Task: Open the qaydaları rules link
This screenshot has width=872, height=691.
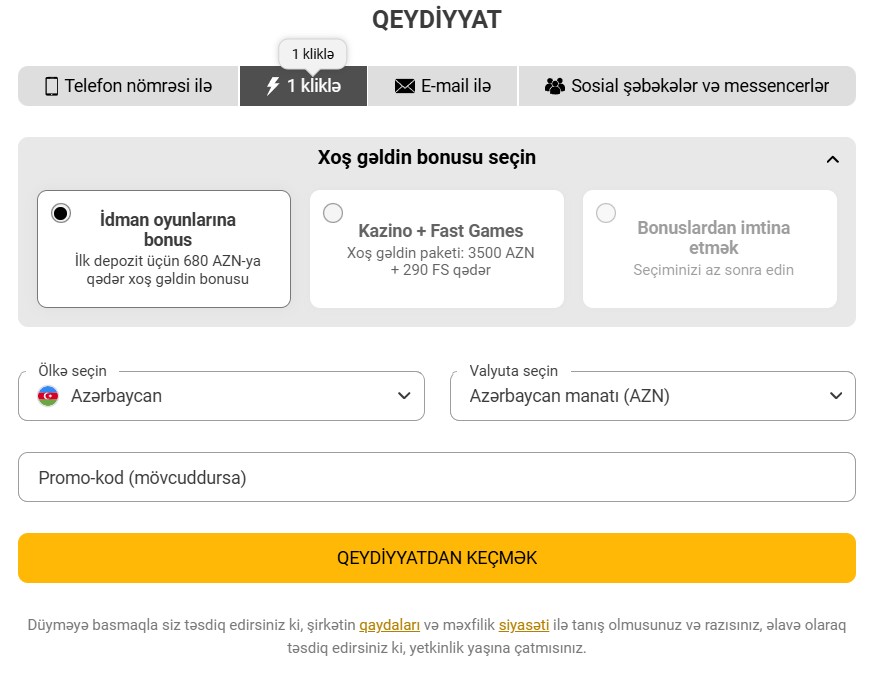Action: 389,624
